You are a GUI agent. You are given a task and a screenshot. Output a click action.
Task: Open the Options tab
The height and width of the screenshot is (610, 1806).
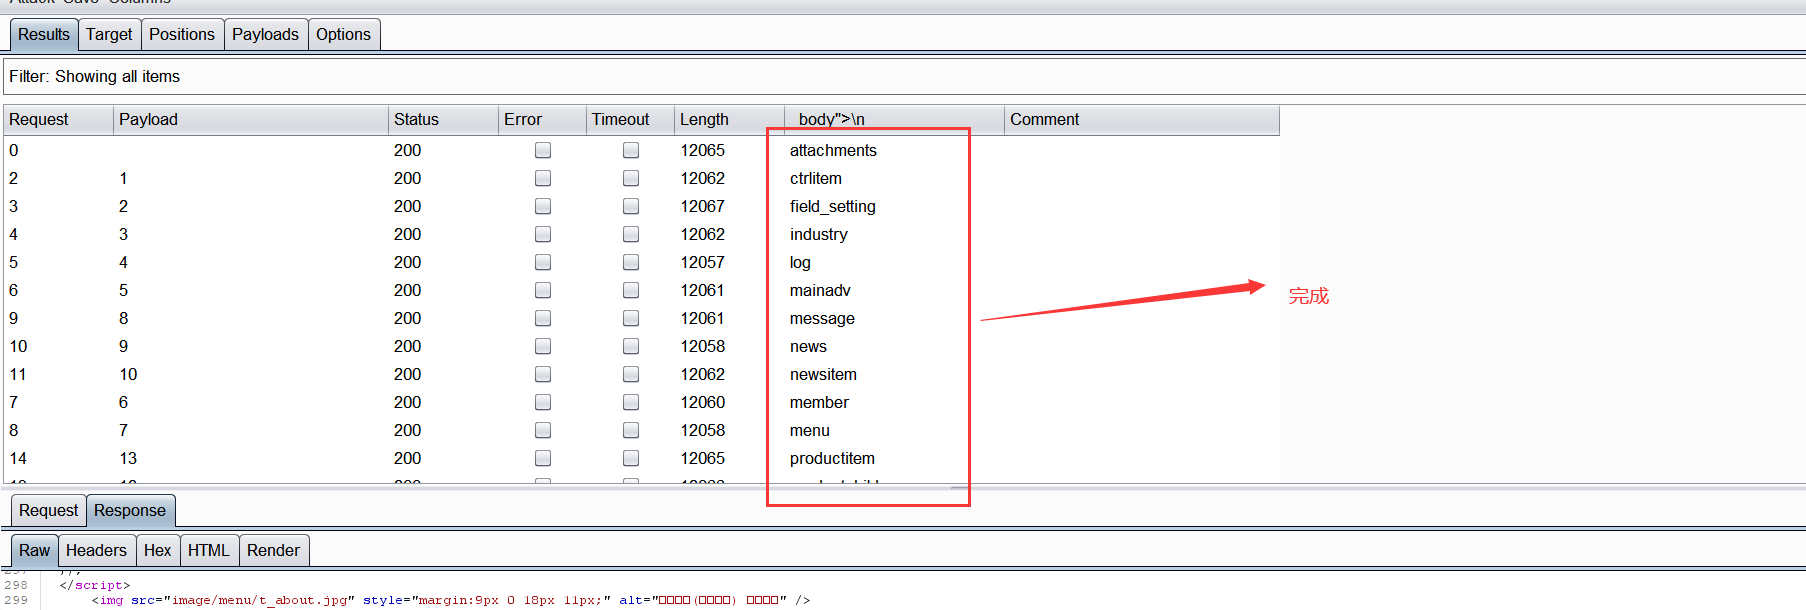pos(343,34)
